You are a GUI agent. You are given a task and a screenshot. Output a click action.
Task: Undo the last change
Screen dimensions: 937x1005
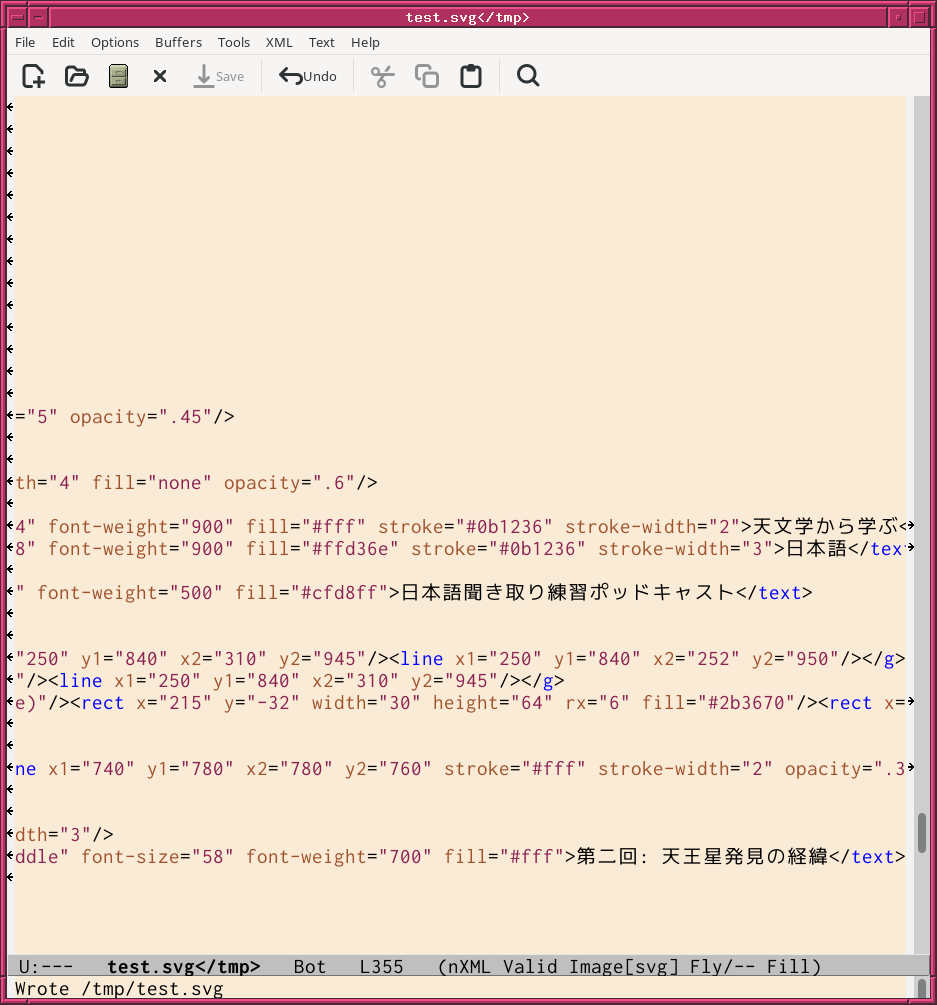tap(308, 76)
